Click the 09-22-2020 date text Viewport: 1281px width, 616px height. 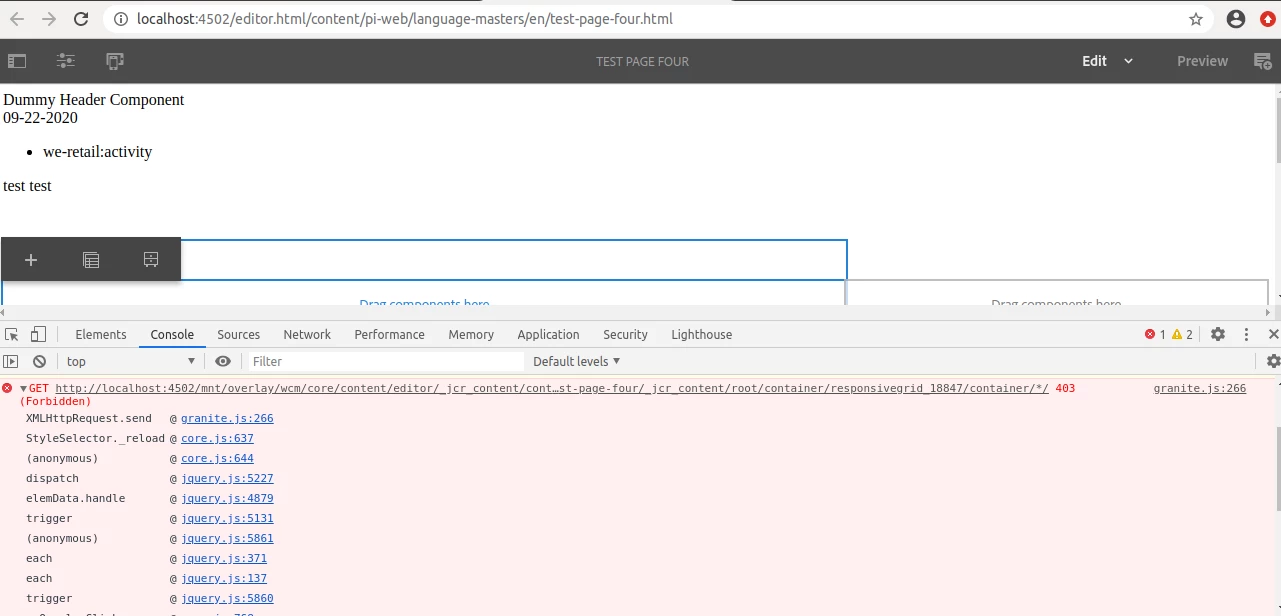40,118
